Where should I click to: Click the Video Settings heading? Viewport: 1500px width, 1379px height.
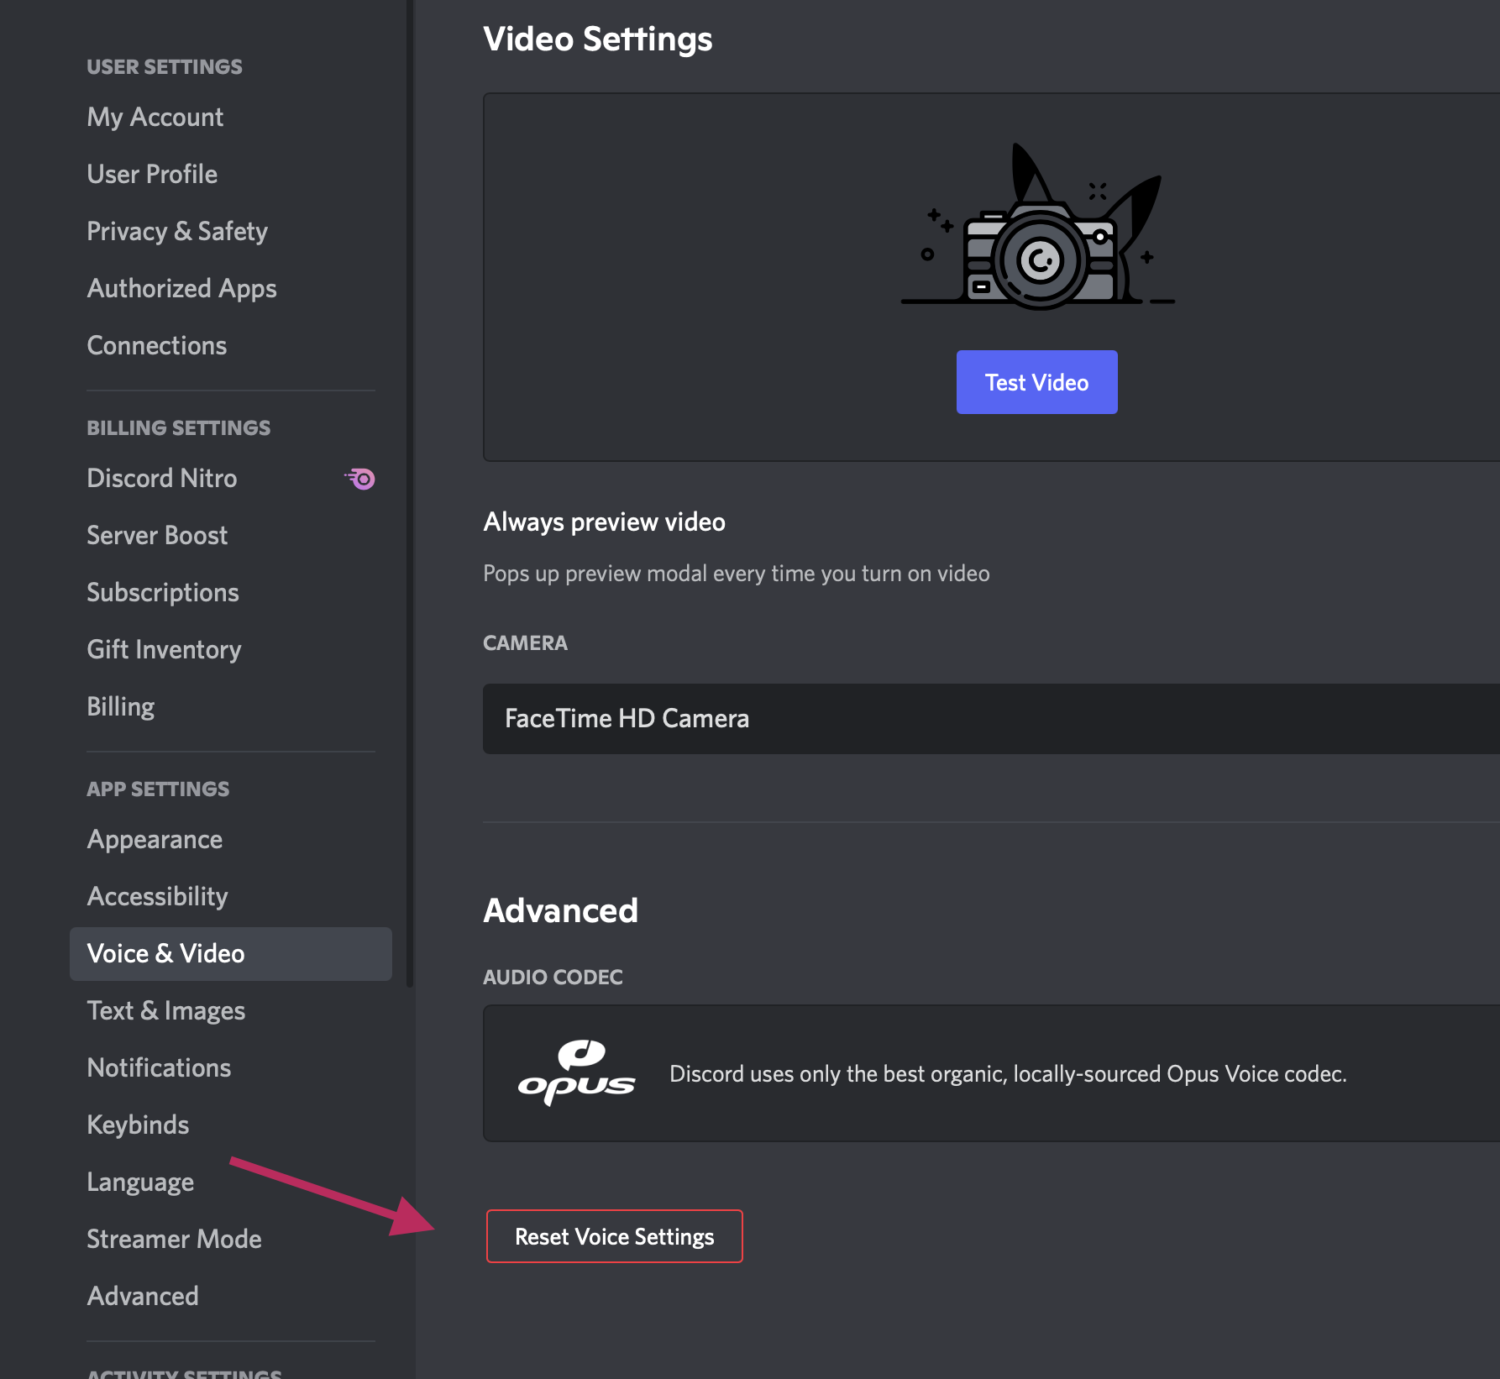tap(598, 39)
